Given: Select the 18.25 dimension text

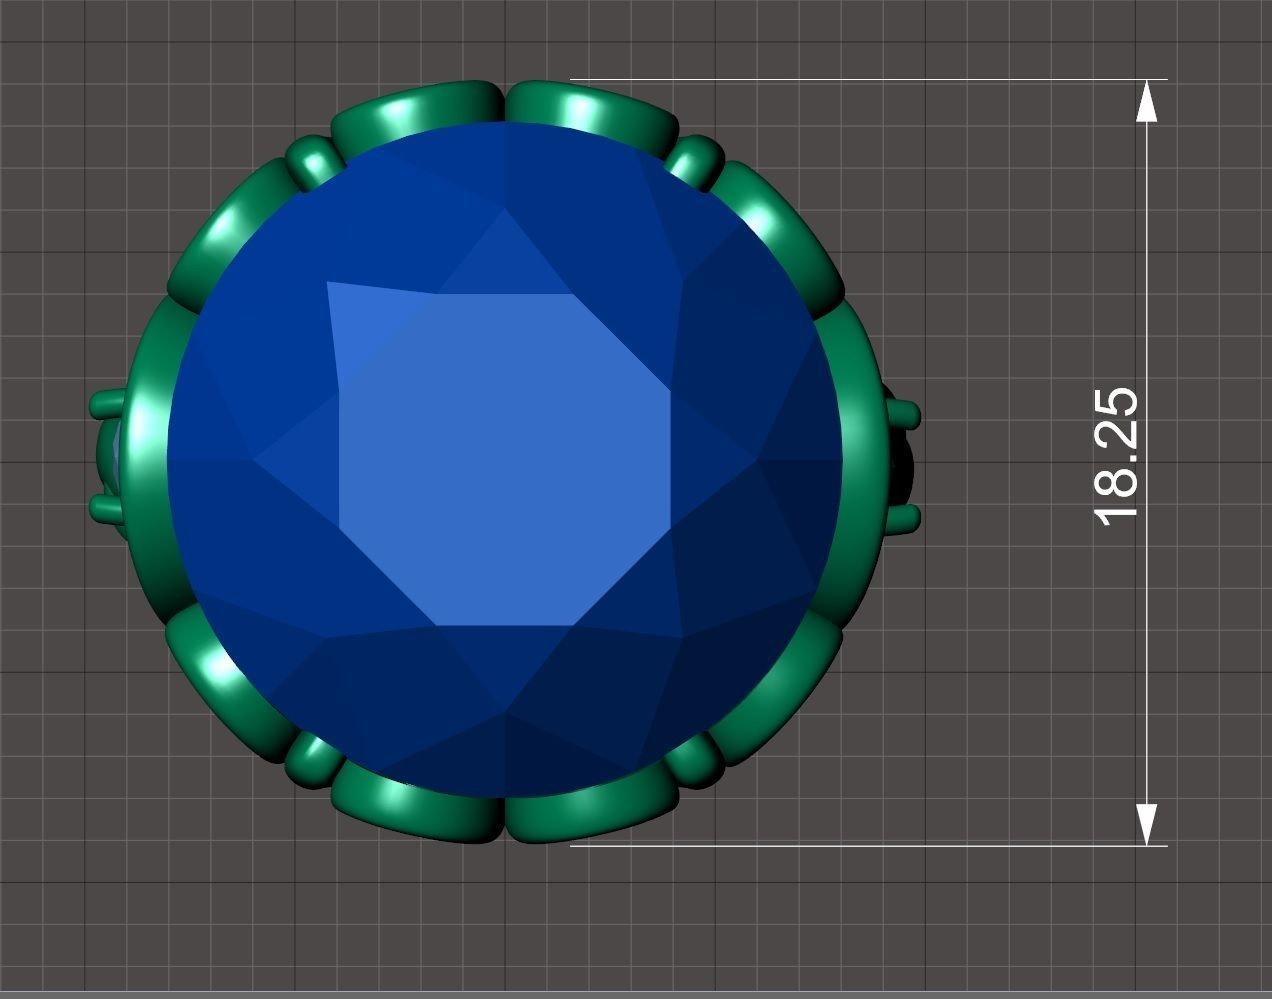Looking at the screenshot, I should pos(1116,456).
